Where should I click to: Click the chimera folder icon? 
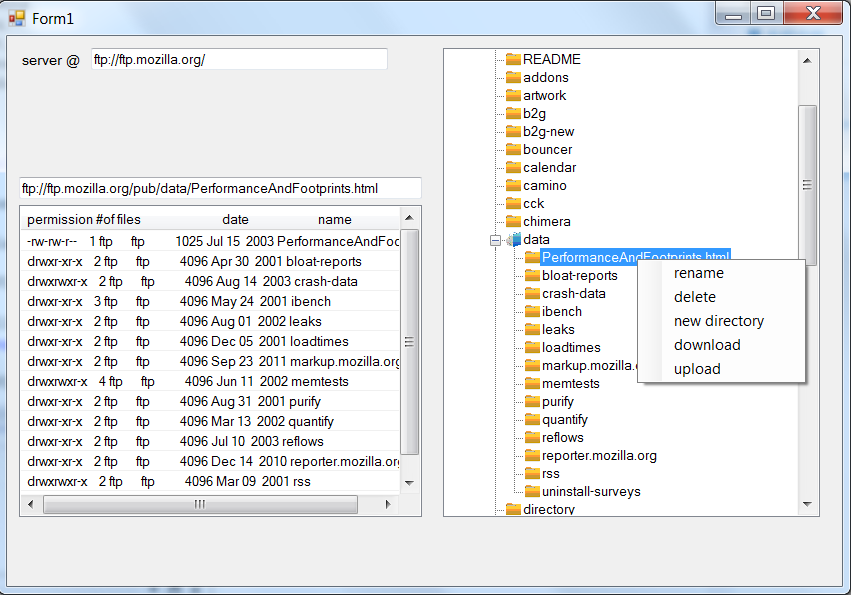coord(513,221)
